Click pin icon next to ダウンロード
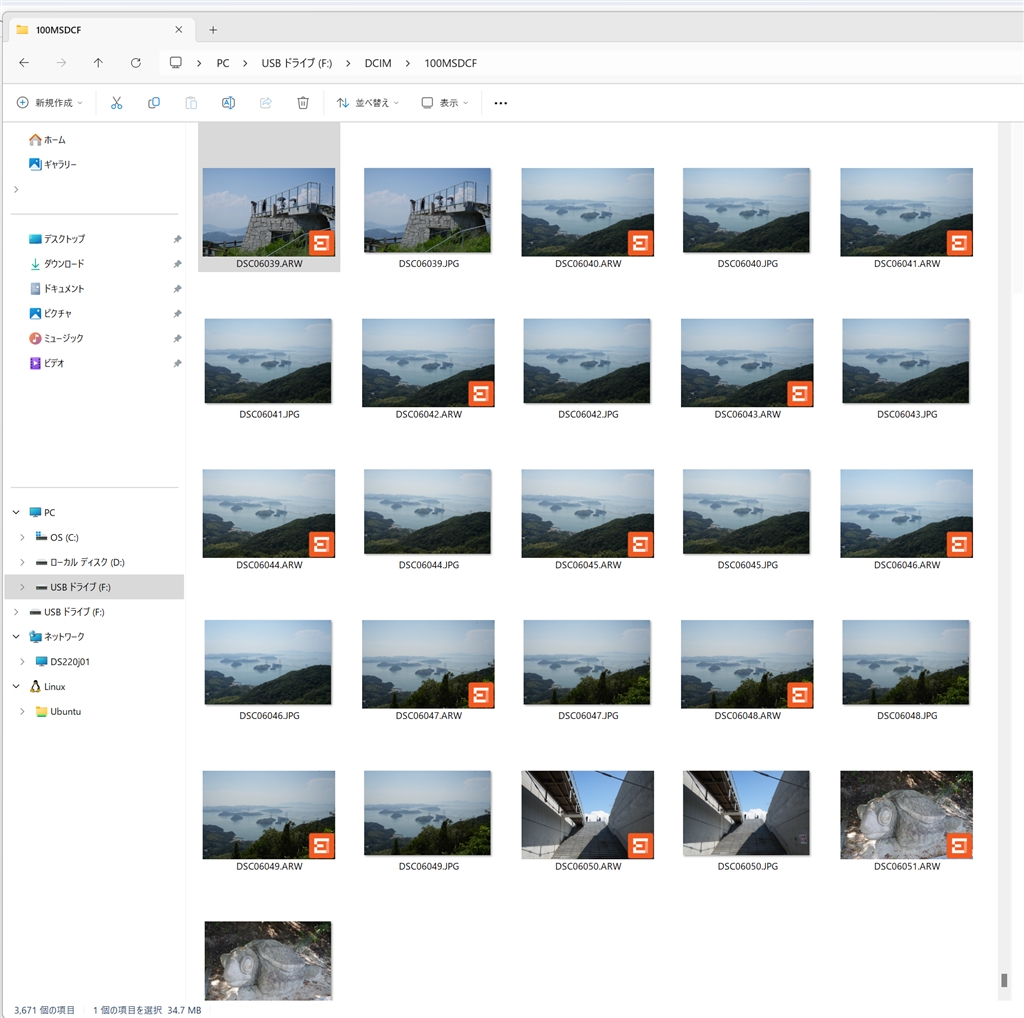 pyautogui.click(x=177, y=264)
